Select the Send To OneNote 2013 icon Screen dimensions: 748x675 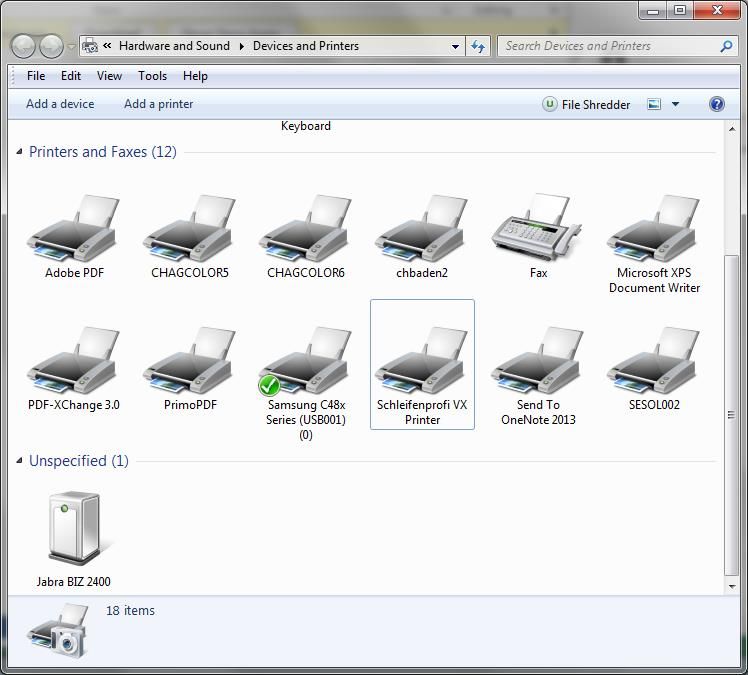point(537,360)
